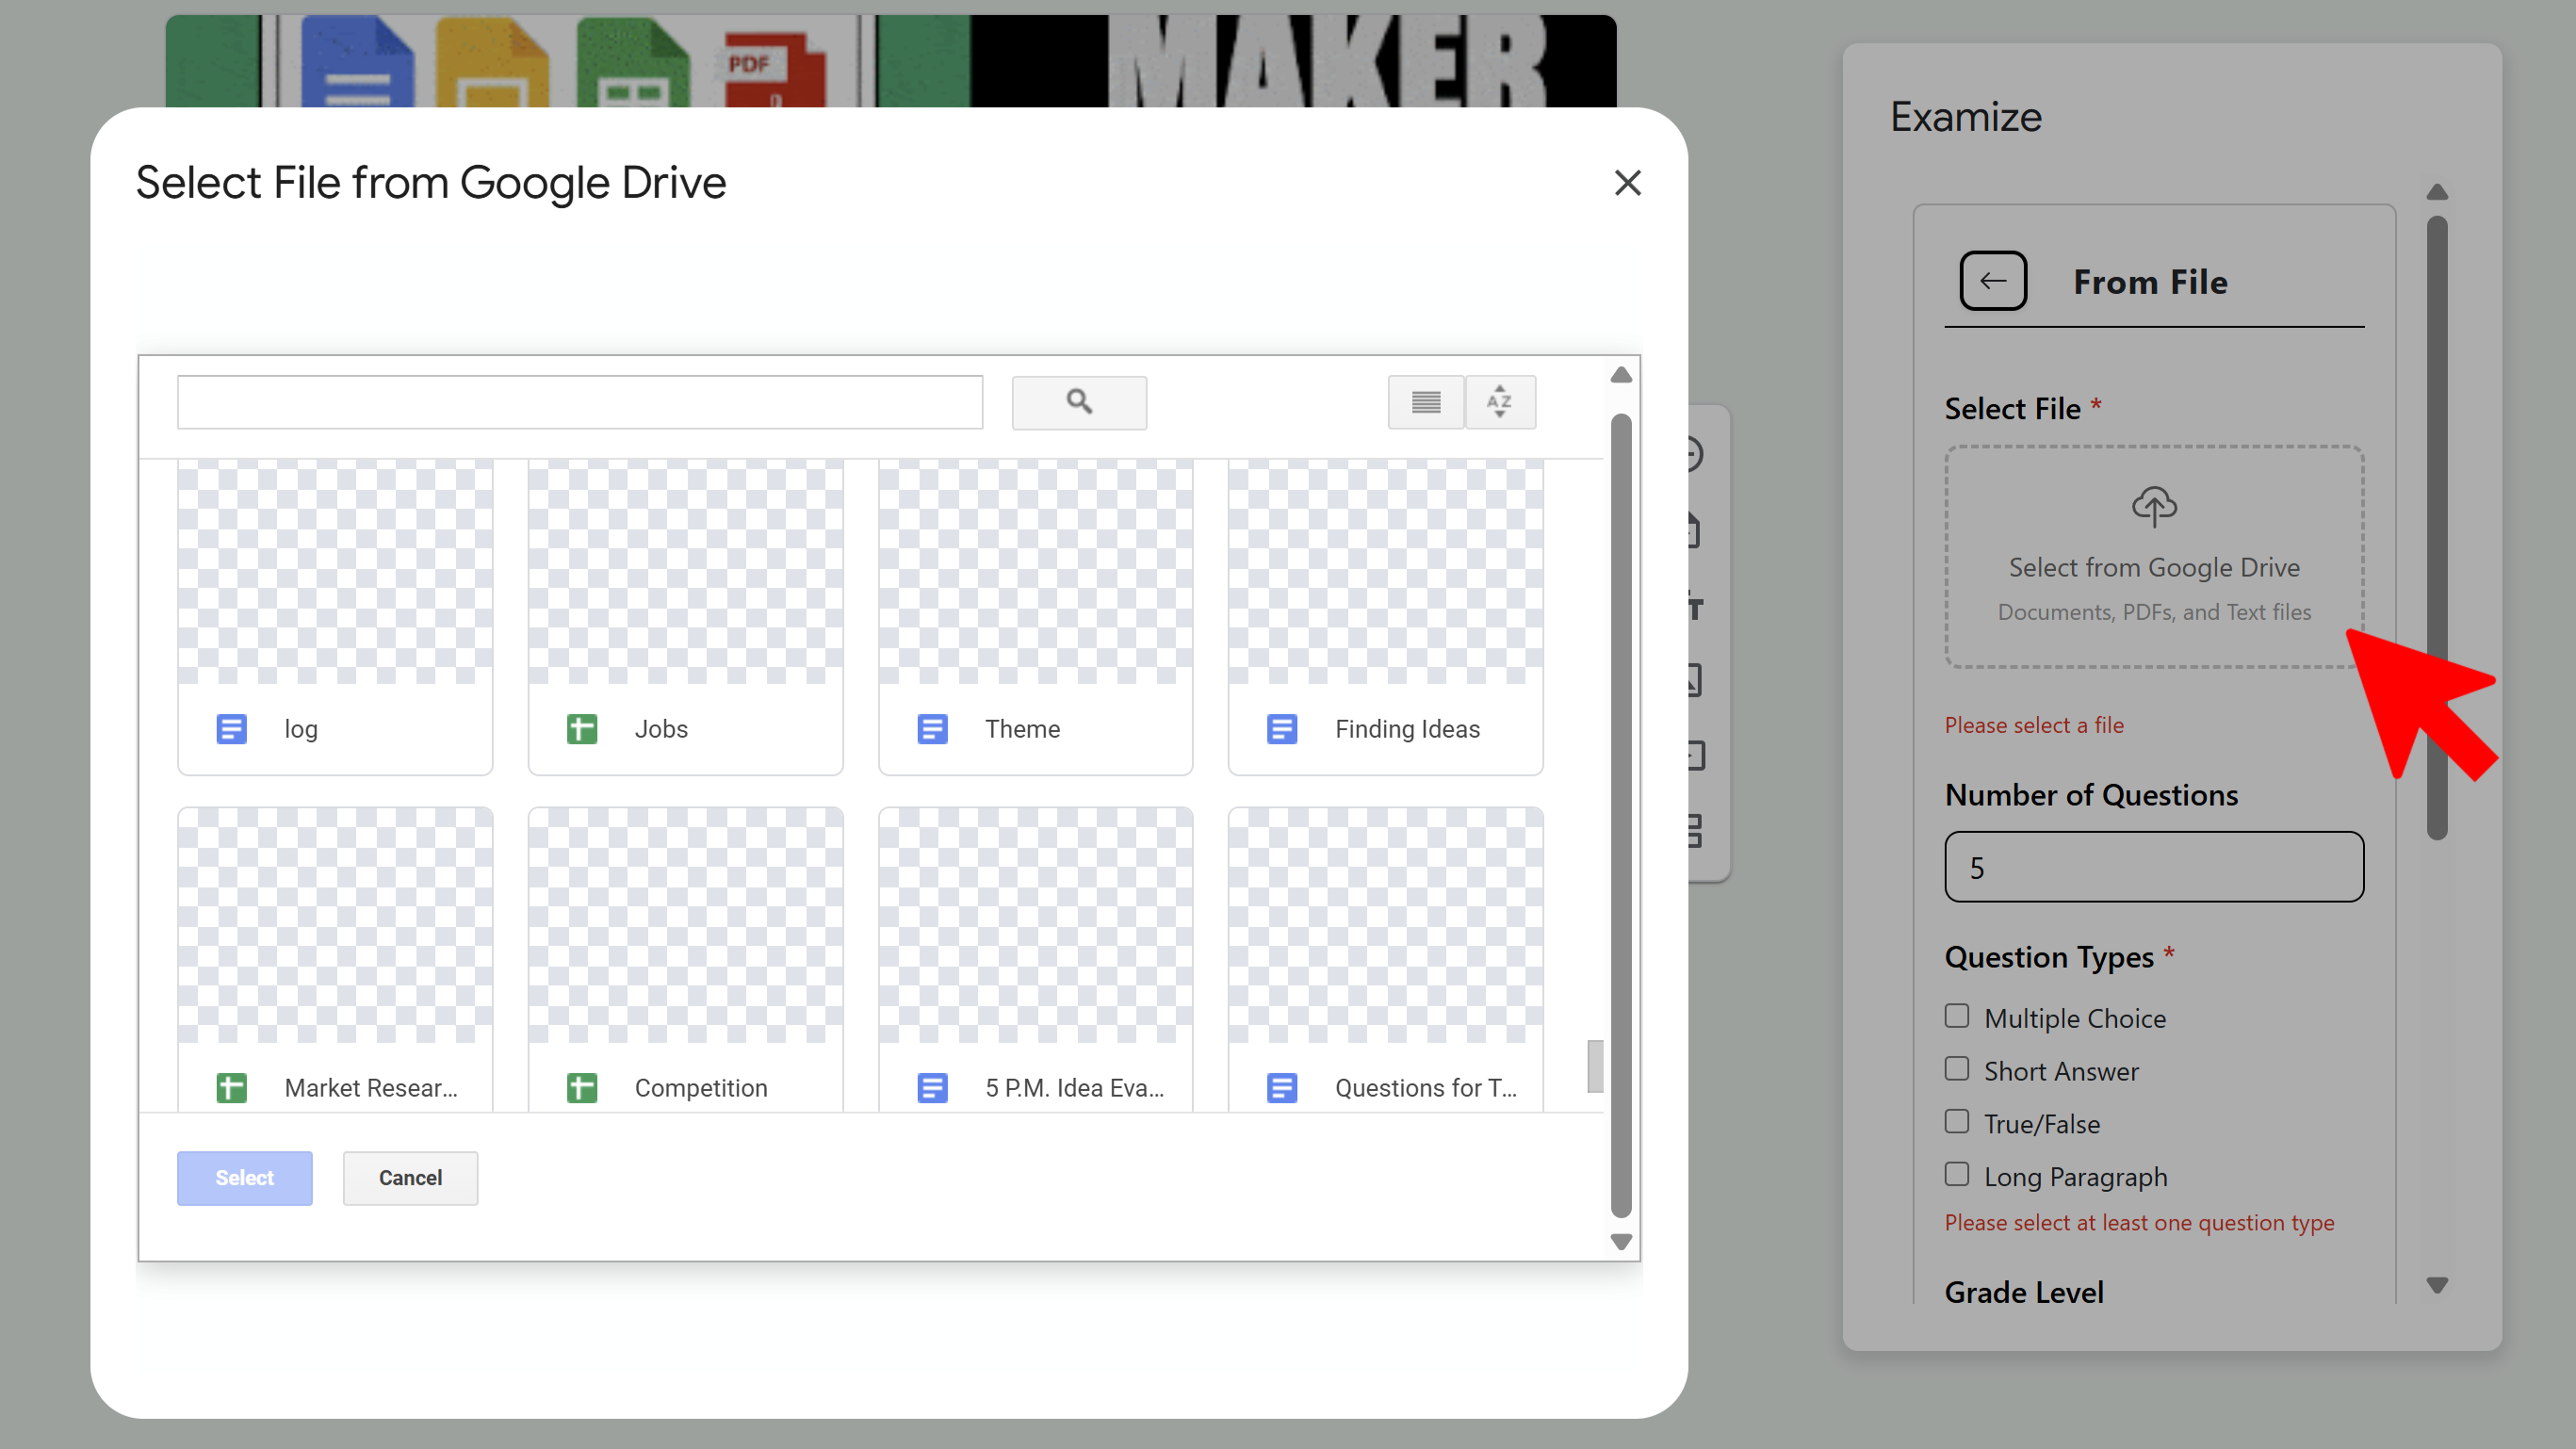Click the Sheets icon beside "Jobs"
Image resolution: width=2576 pixels, height=1449 pixels.
point(581,728)
